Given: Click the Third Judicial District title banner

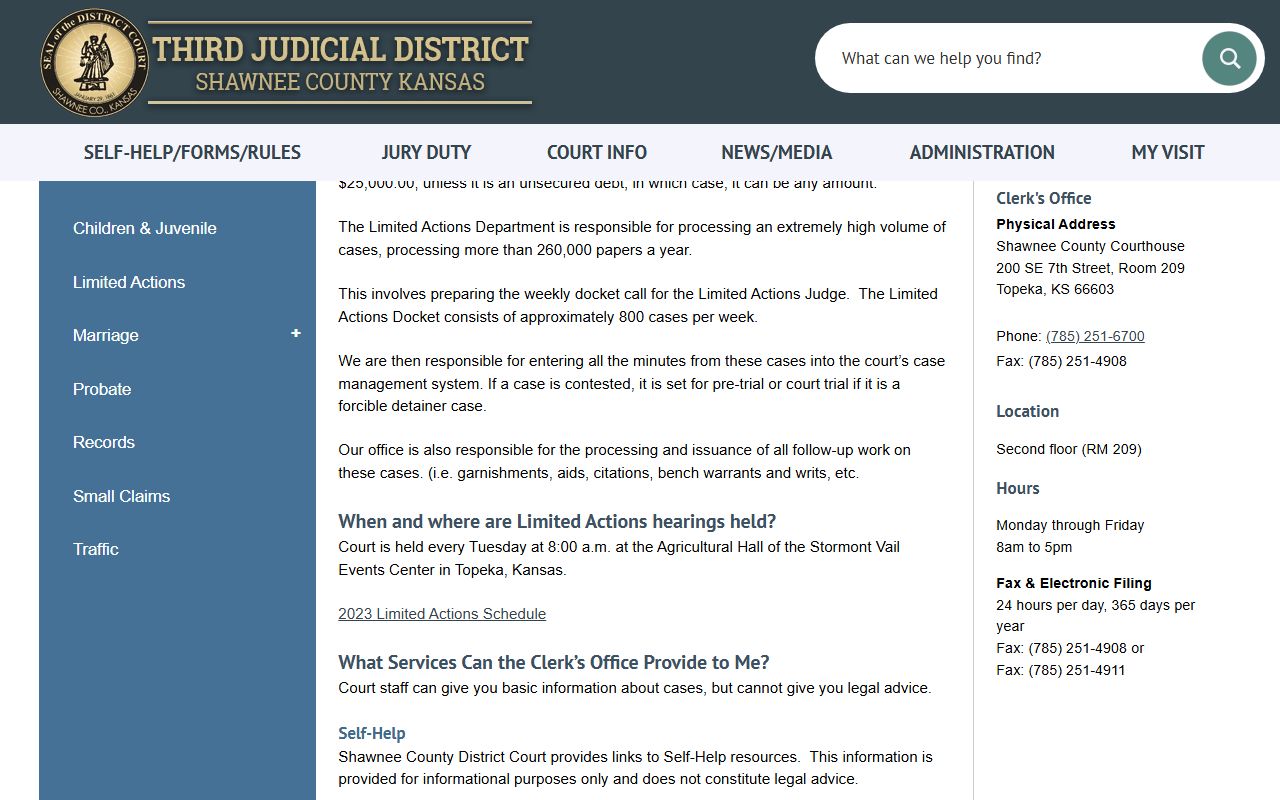Looking at the screenshot, I should pos(341,62).
